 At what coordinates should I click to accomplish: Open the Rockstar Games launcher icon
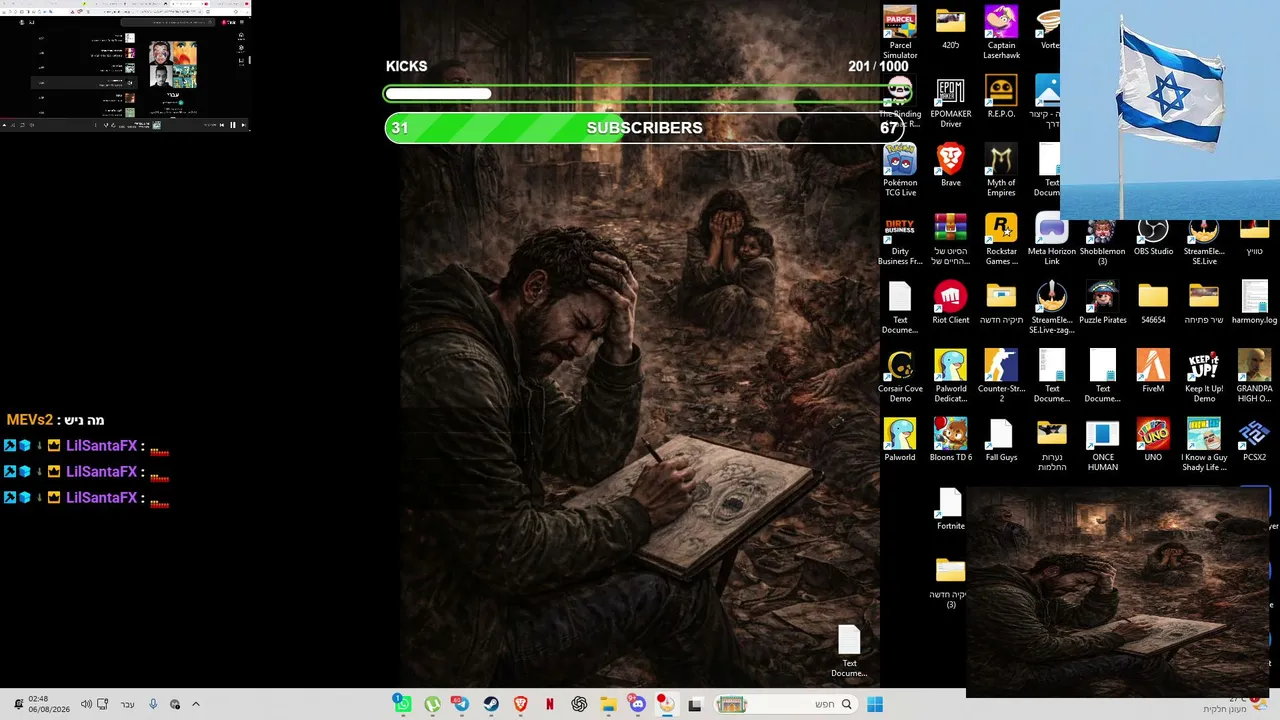pos(1001,239)
